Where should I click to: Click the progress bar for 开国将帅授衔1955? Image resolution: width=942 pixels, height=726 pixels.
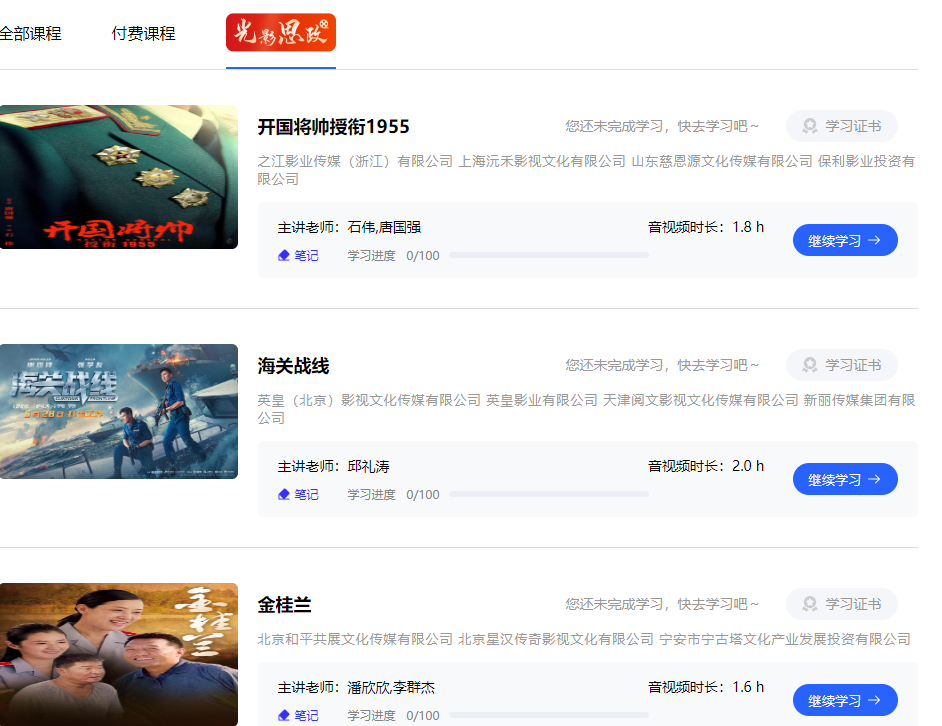(x=548, y=256)
